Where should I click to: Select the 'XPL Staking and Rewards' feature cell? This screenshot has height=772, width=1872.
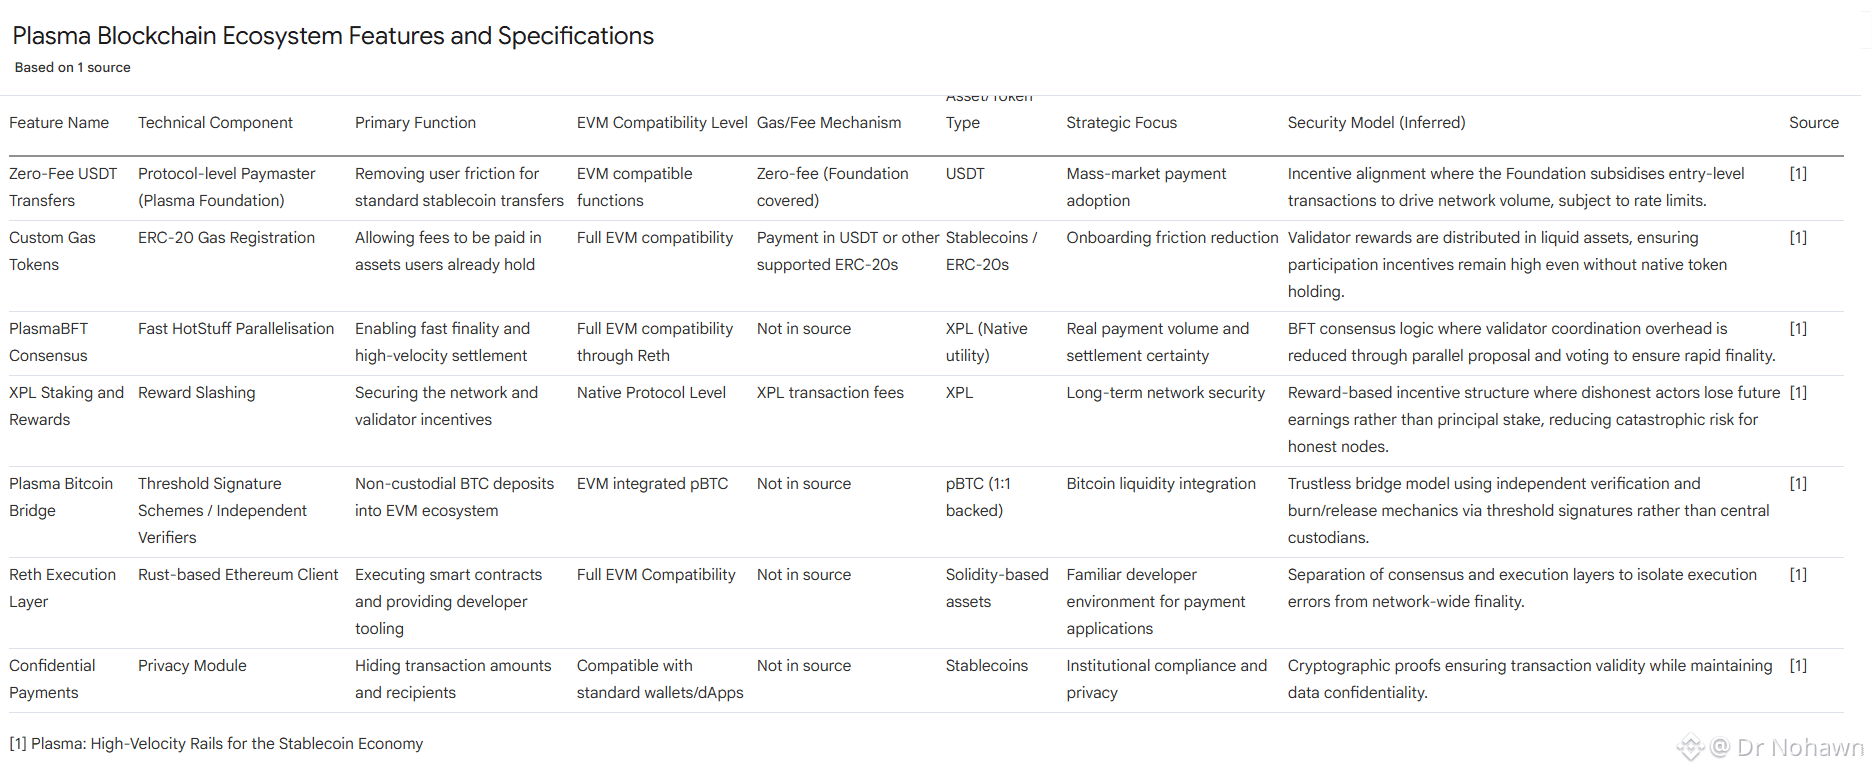[66, 406]
